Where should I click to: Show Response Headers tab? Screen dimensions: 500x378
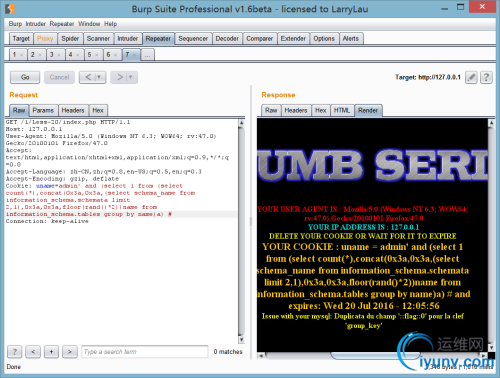[x=296, y=110]
